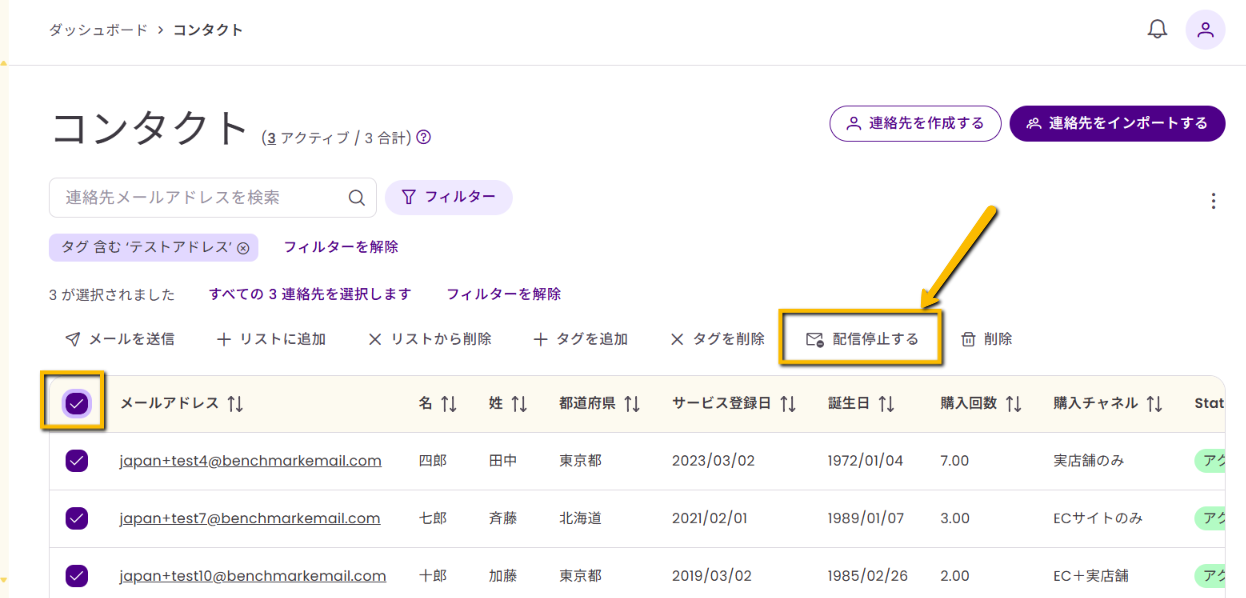Open the user profile avatar menu
Viewport: 1246px width, 598px height.
pos(1205,29)
